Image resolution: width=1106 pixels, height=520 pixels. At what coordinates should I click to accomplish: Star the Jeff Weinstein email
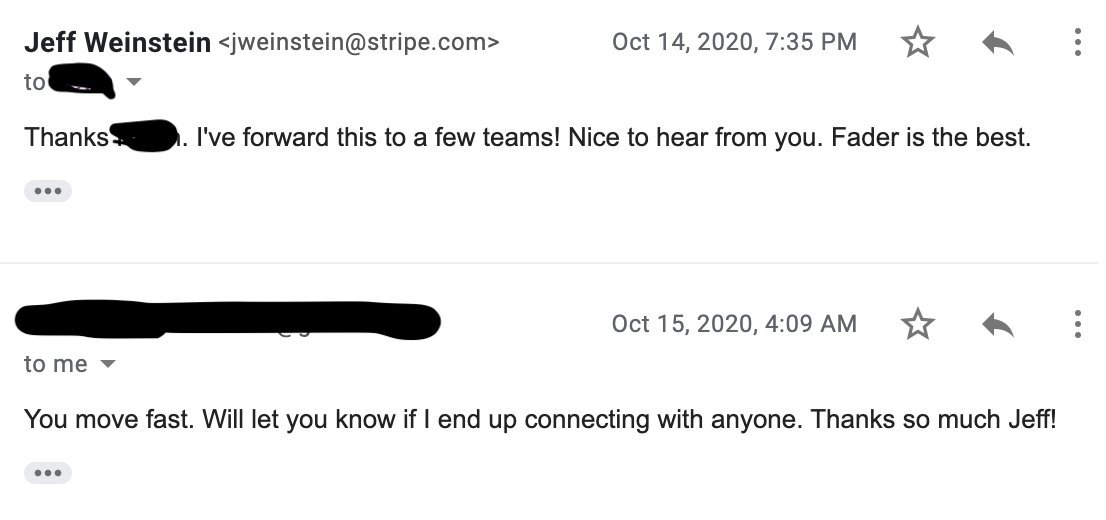point(918,42)
